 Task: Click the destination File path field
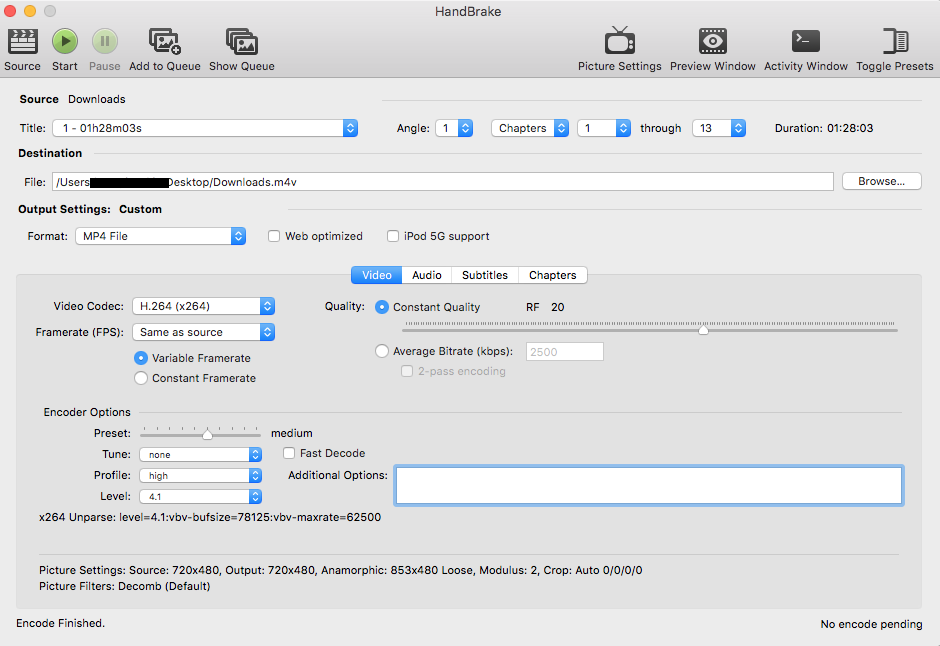[442, 182]
